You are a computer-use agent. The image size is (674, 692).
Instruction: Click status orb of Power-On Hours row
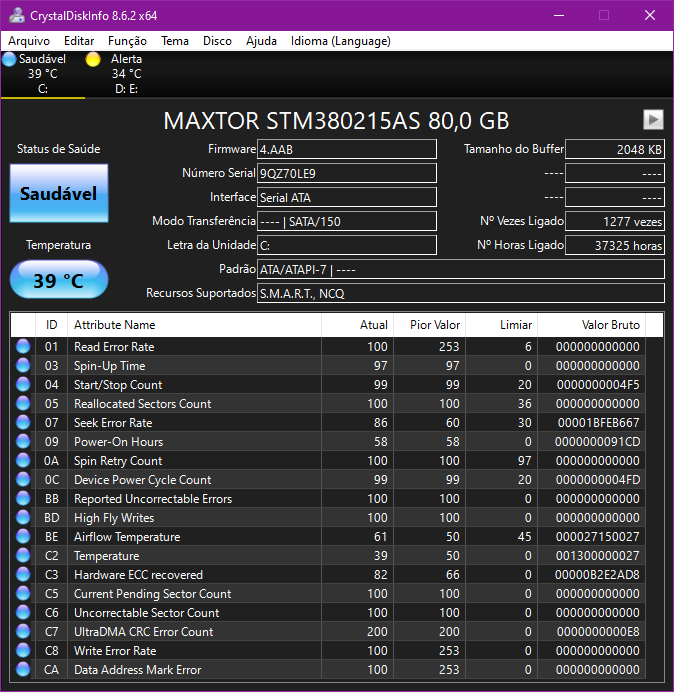[23, 441]
